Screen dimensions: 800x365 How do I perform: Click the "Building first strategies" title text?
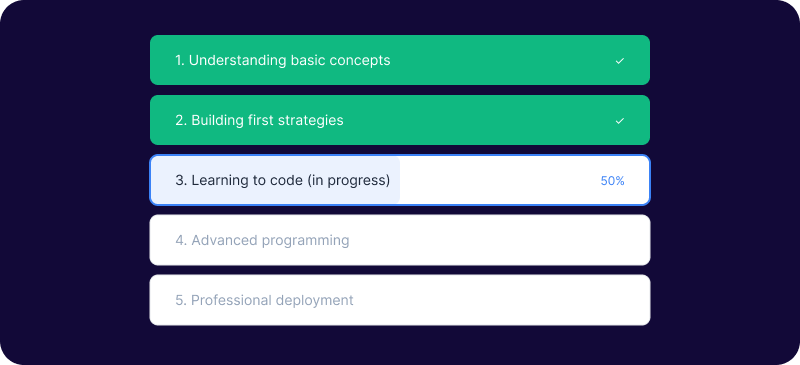pyautogui.click(x=267, y=120)
